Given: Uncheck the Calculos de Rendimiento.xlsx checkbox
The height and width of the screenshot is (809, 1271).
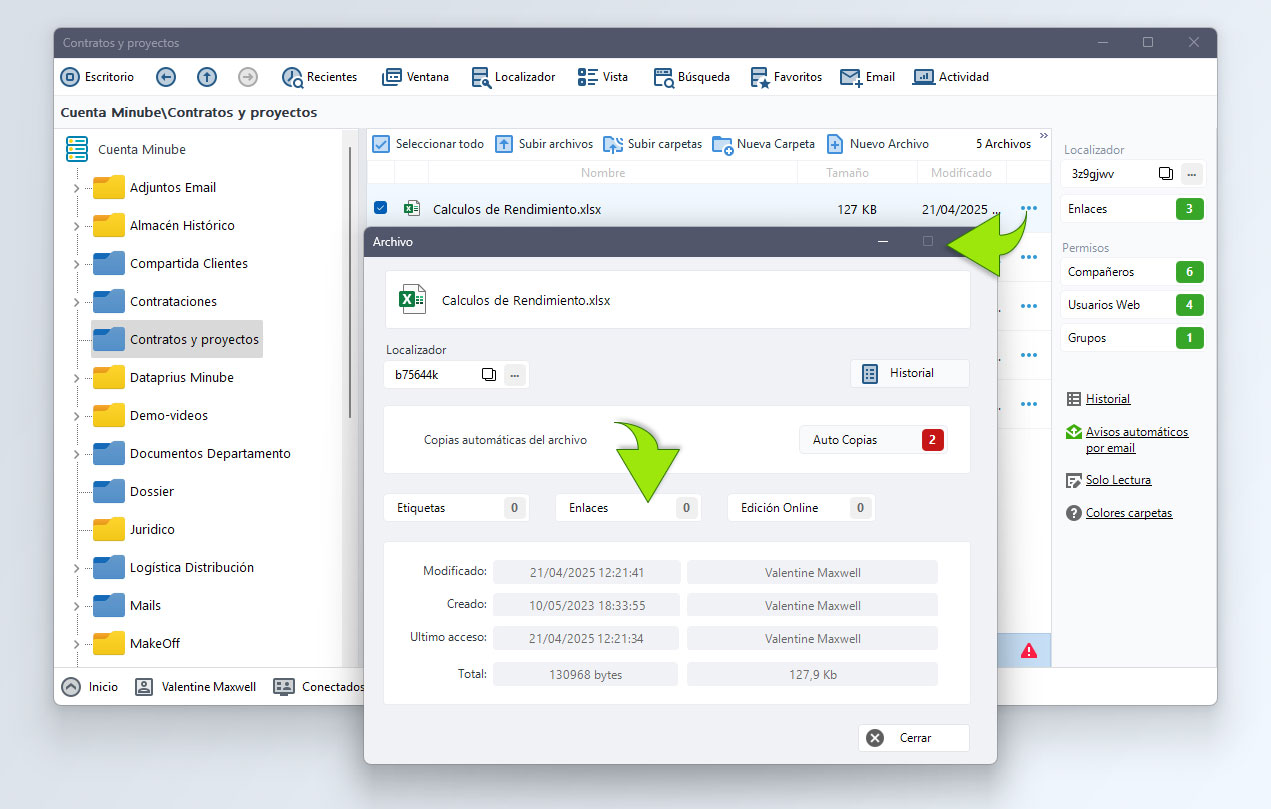Looking at the screenshot, I should (x=380, y=209).
